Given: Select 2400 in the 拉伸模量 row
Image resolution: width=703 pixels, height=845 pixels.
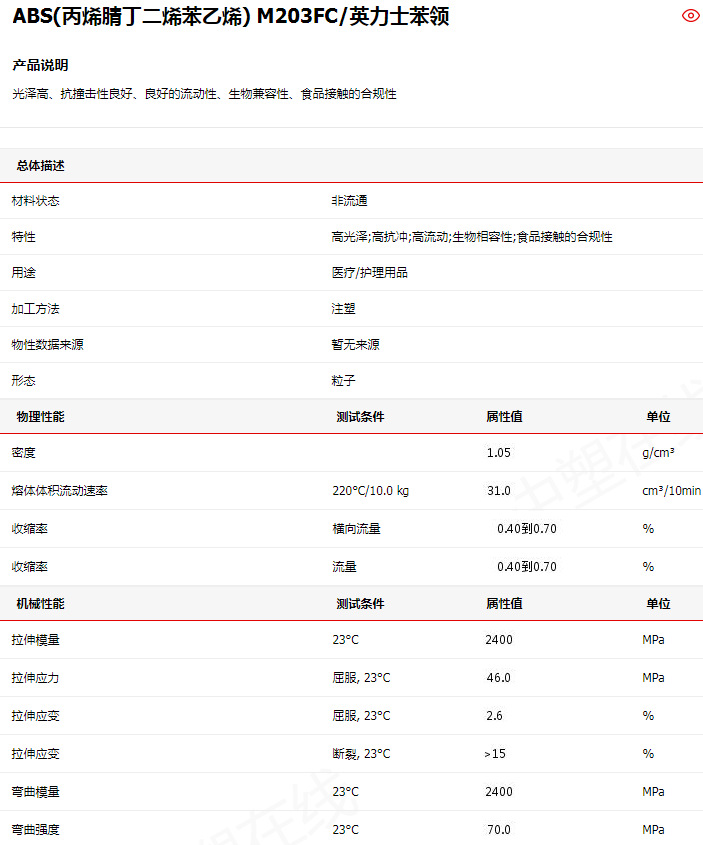Looking at the screenshot, I should (499, 640).
